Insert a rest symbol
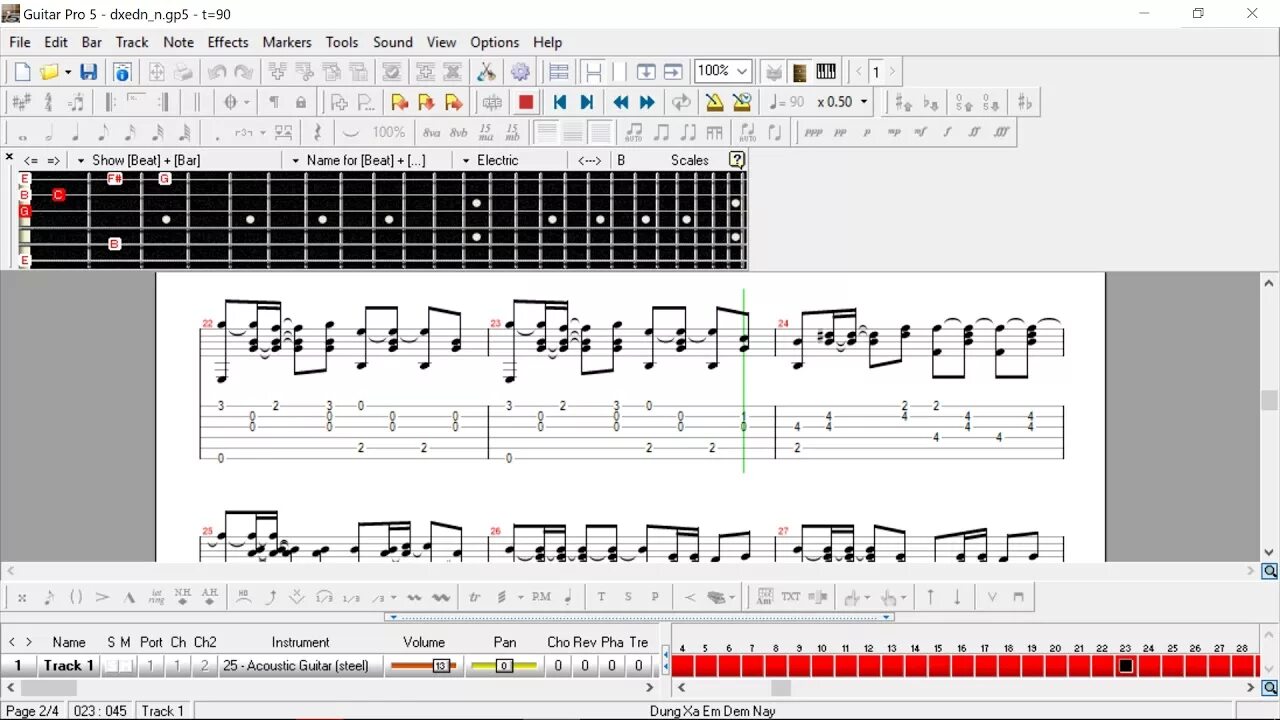The width and height of the screenshot is (1280, 720). pos(318,132)
